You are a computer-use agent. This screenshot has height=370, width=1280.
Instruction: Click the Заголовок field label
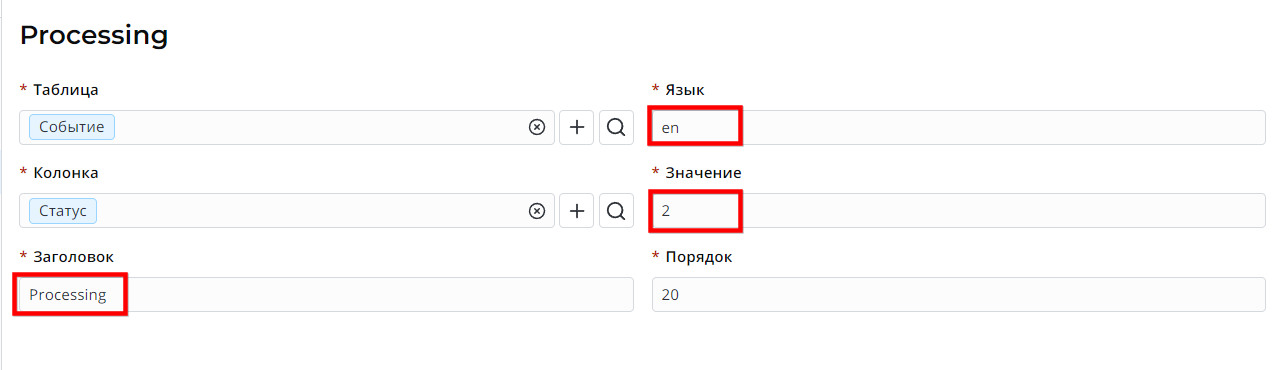(74, 257)
